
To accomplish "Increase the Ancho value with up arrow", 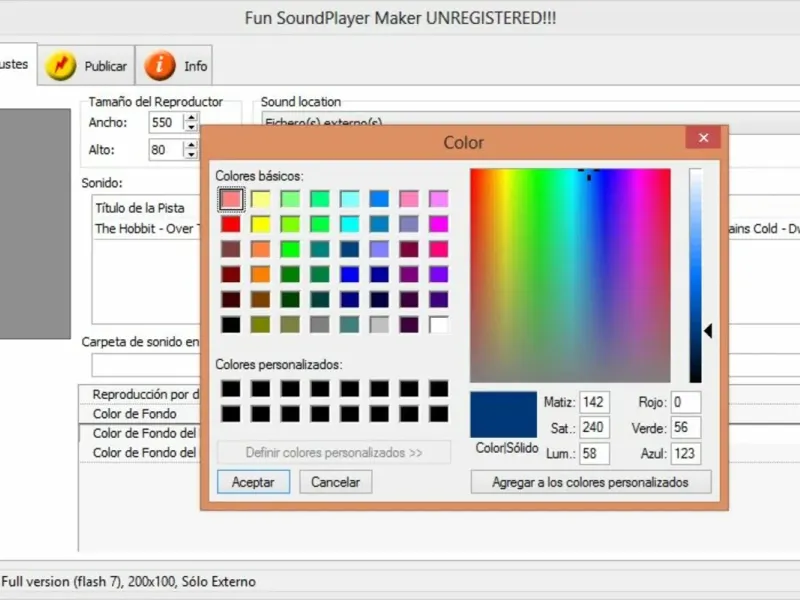I will [x=191, y=118].
